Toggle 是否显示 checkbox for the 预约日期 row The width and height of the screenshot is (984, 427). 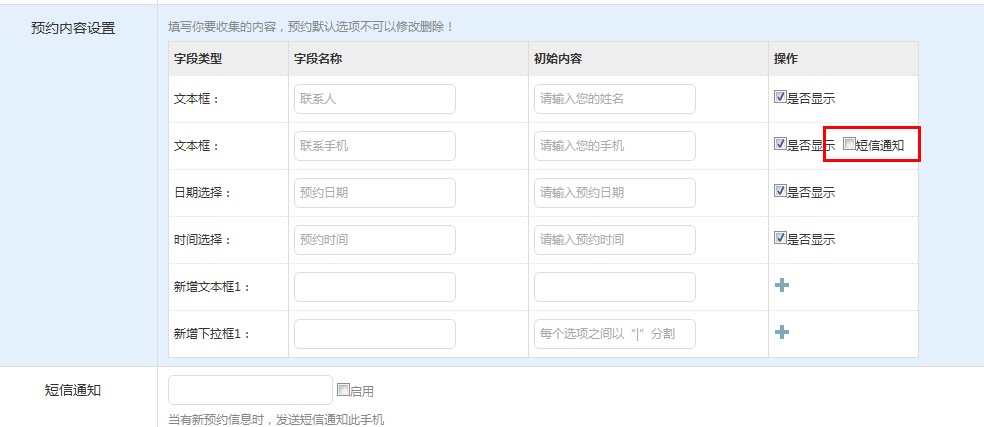pos(780,191)
